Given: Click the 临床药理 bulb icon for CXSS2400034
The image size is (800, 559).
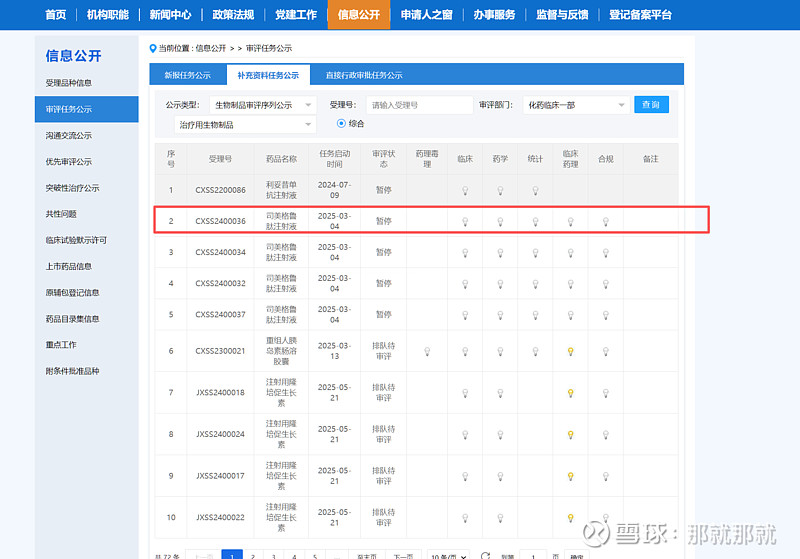Looking at the screenshot, I should [x=570, y=253].
